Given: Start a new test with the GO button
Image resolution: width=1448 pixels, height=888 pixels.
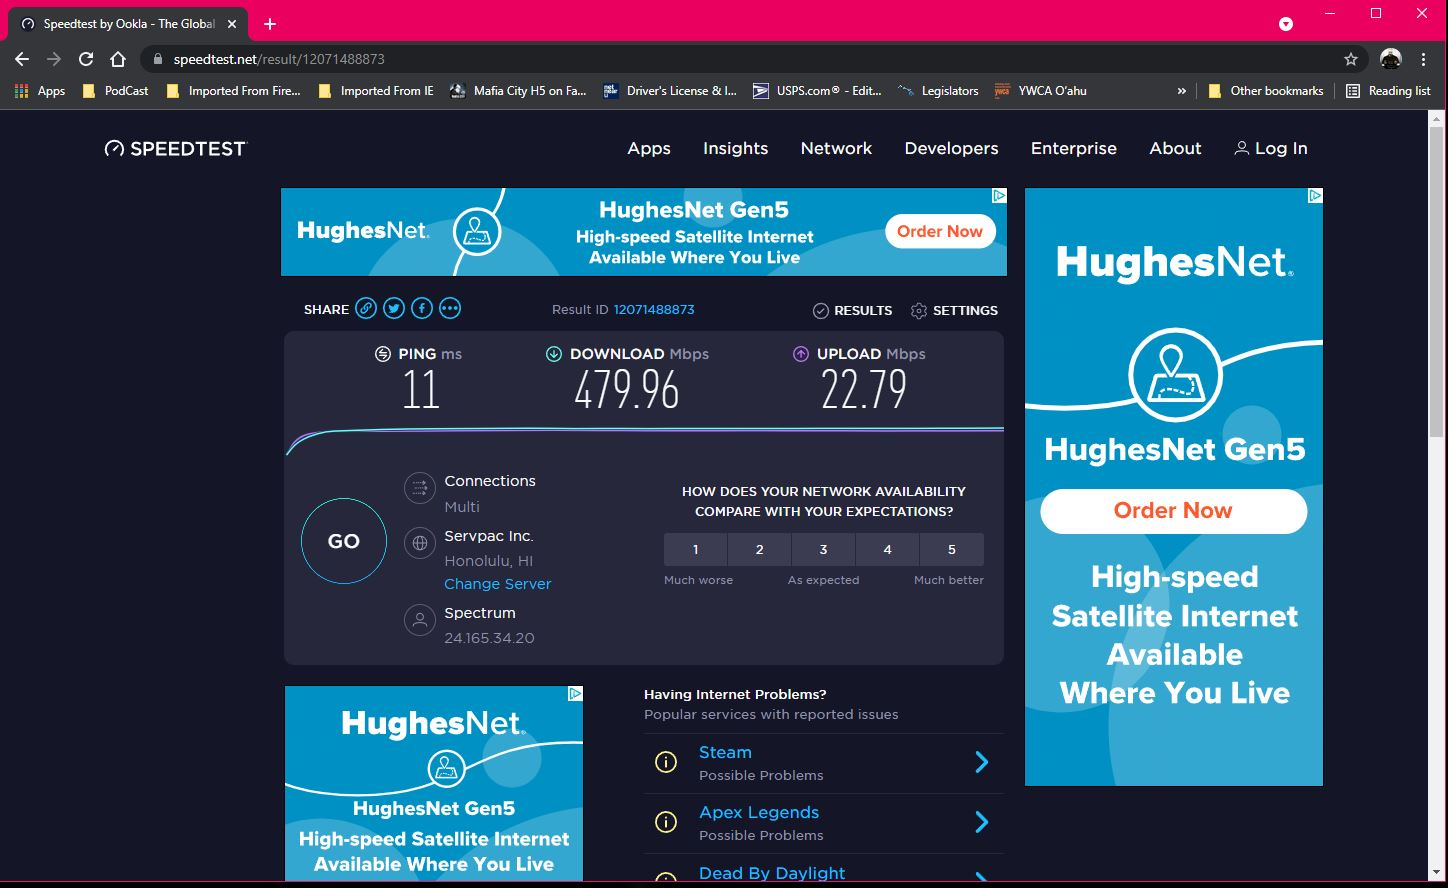Looking at the screenshot, I should pyautogui.click(x=344, y=541).
